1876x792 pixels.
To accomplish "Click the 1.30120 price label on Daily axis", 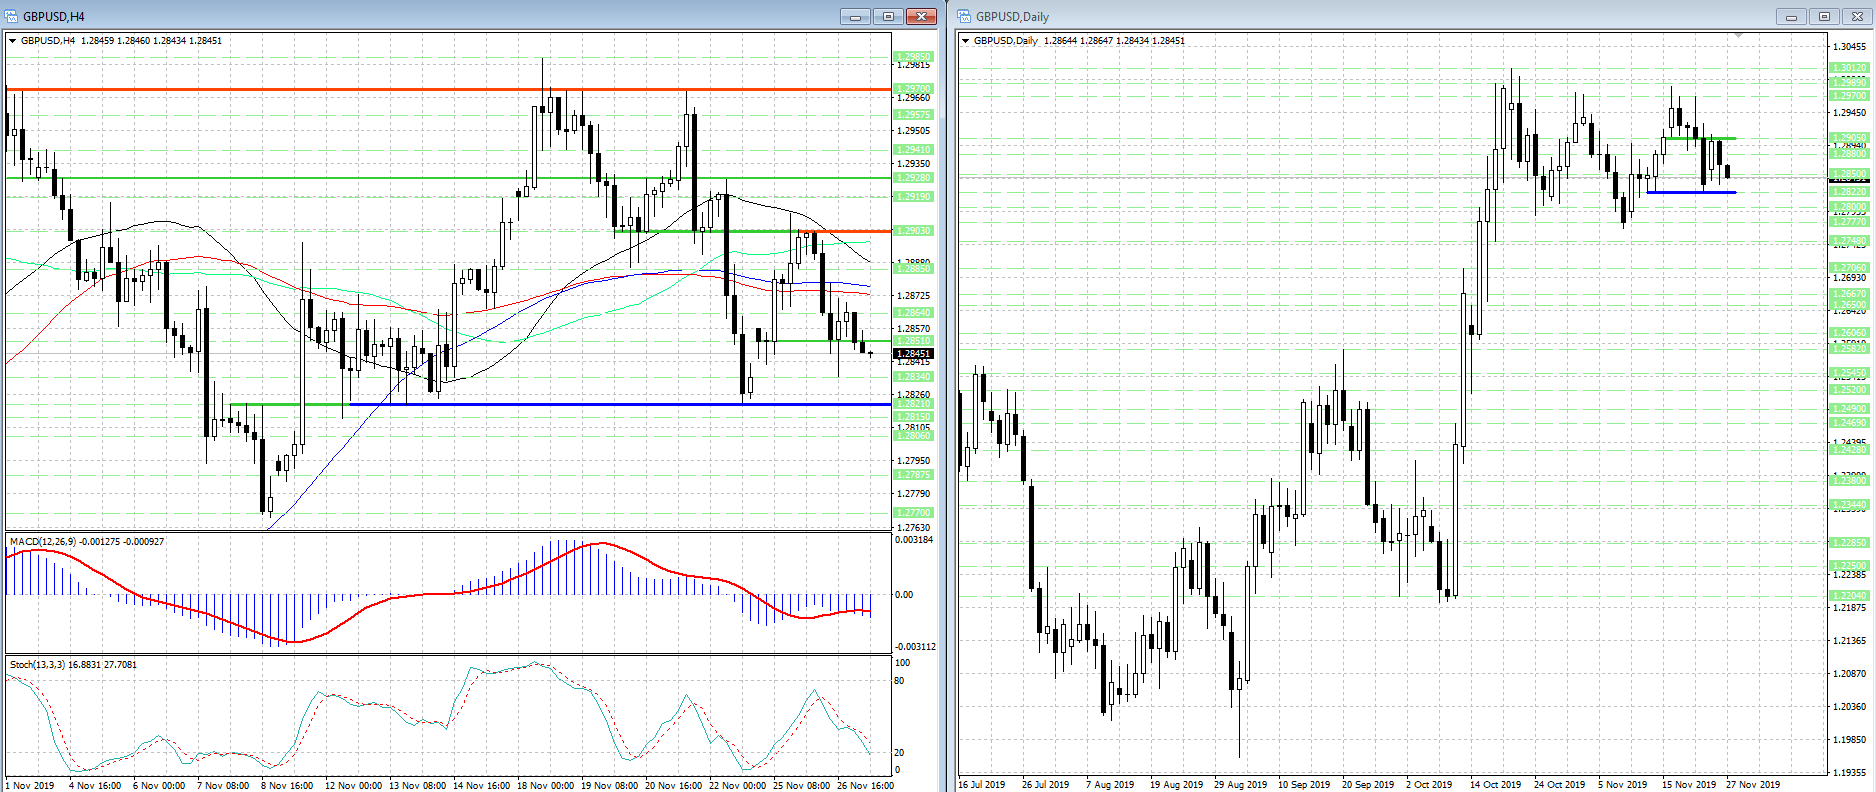I will (x=1849, y=68).
